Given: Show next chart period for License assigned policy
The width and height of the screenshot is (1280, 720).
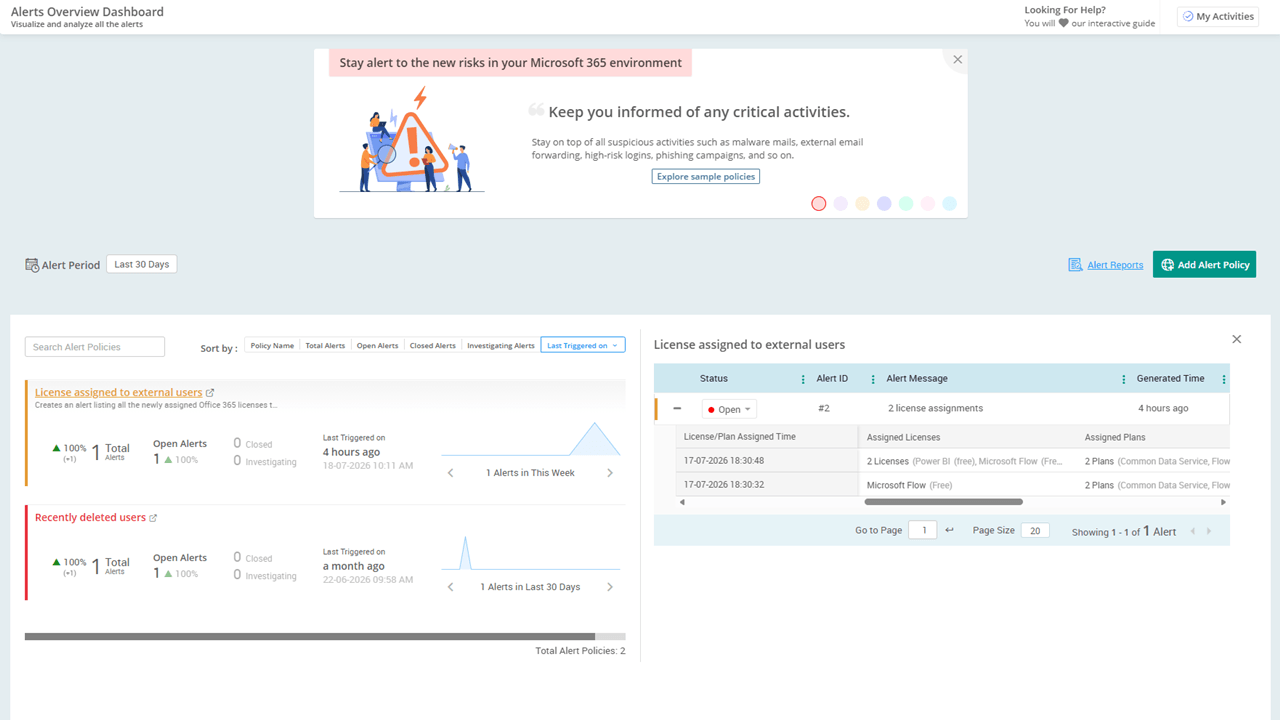Looking at the screenshot, I should [x=610, y=473].
